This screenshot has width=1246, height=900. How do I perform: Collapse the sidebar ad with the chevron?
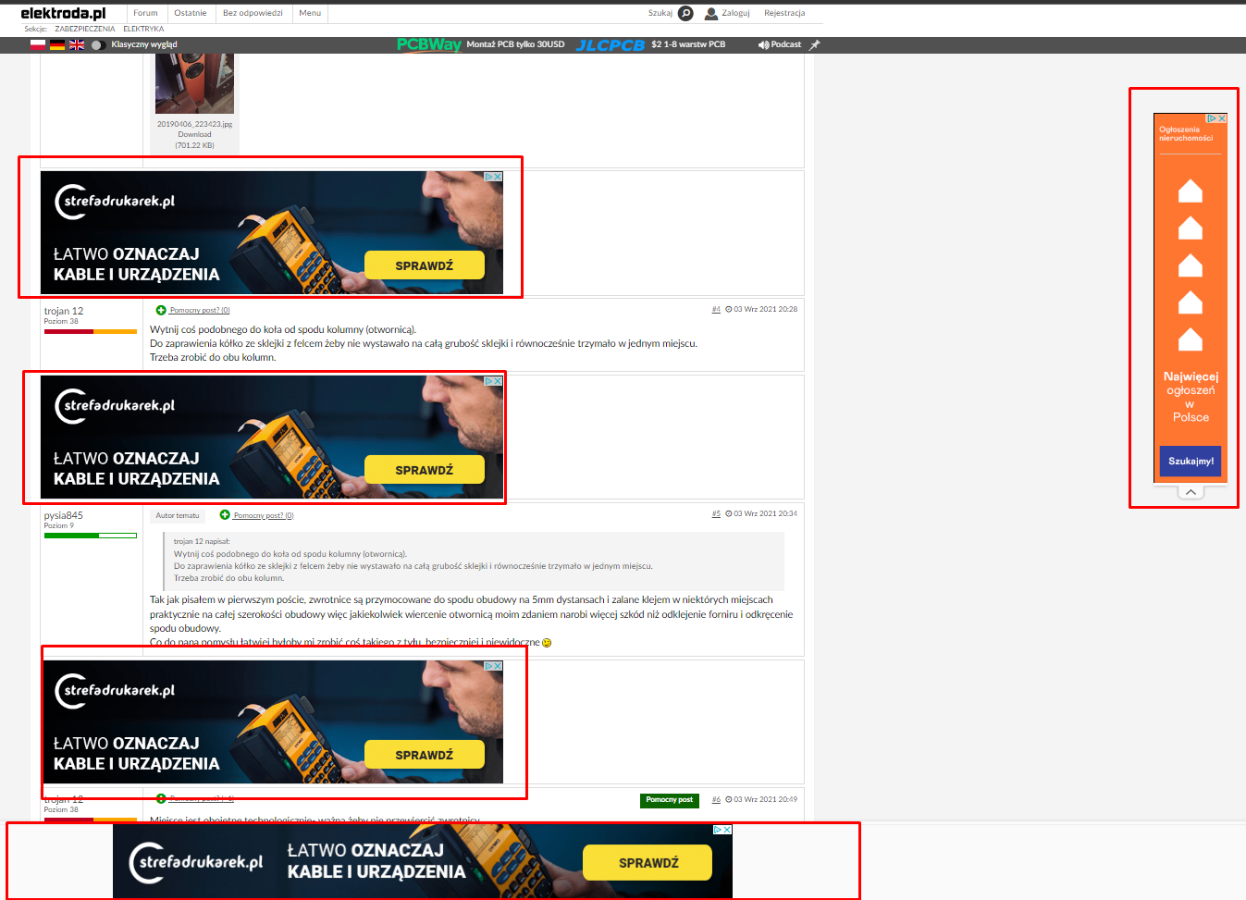click(1190, 492)
